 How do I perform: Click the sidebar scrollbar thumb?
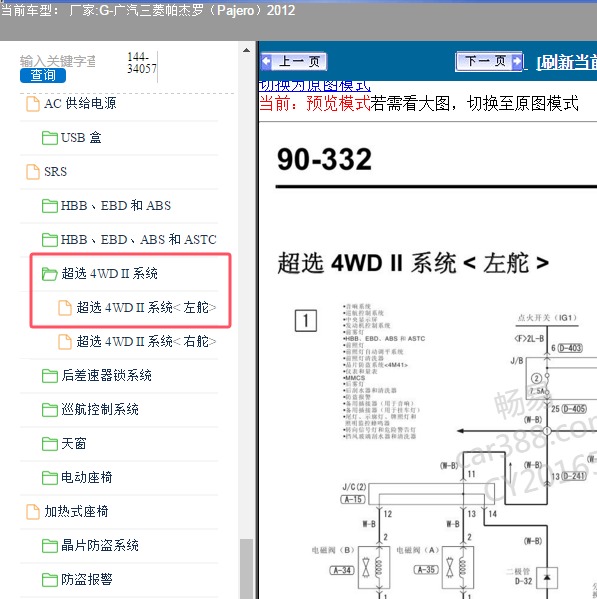[247, 569]
